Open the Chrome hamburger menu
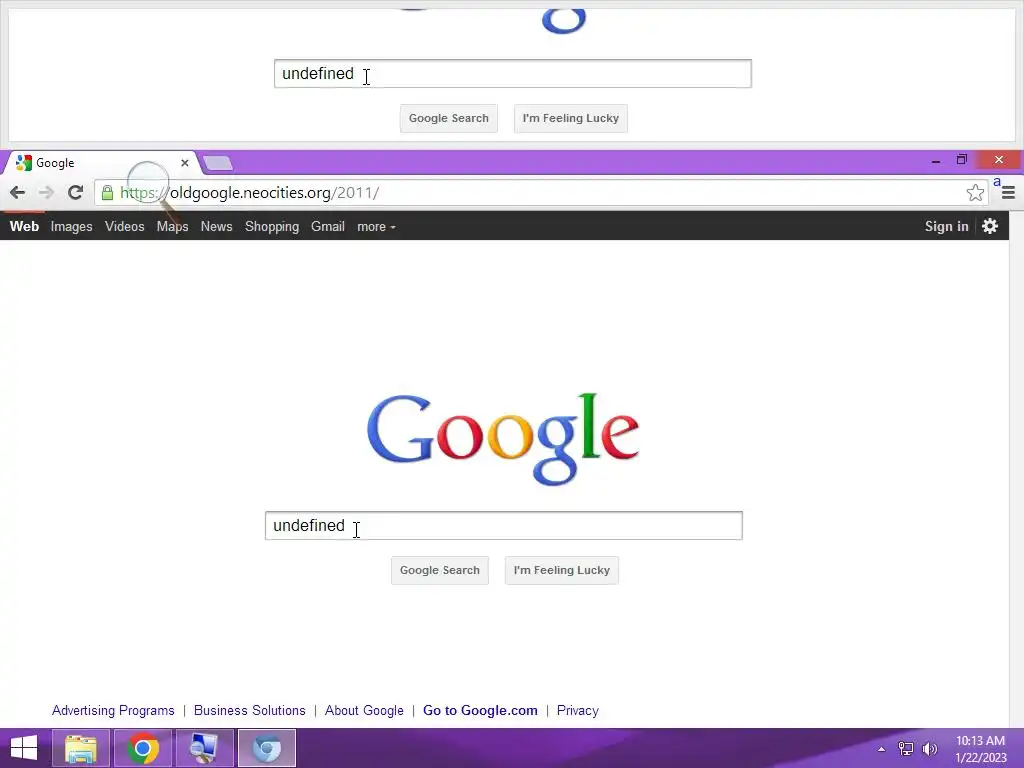The height and width of the screenshot is (768, 1024). (x=1008, y=193)
